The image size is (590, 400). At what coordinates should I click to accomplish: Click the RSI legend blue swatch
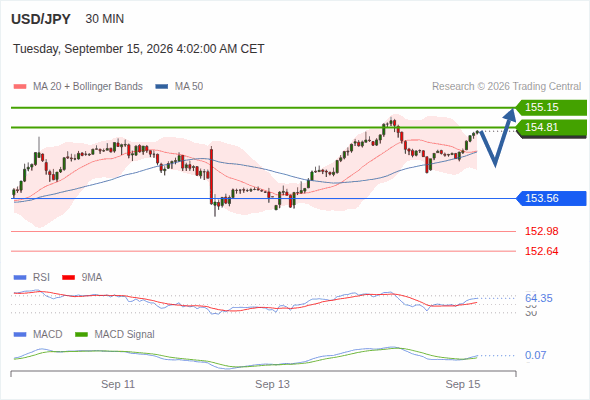tap(20, 278)
